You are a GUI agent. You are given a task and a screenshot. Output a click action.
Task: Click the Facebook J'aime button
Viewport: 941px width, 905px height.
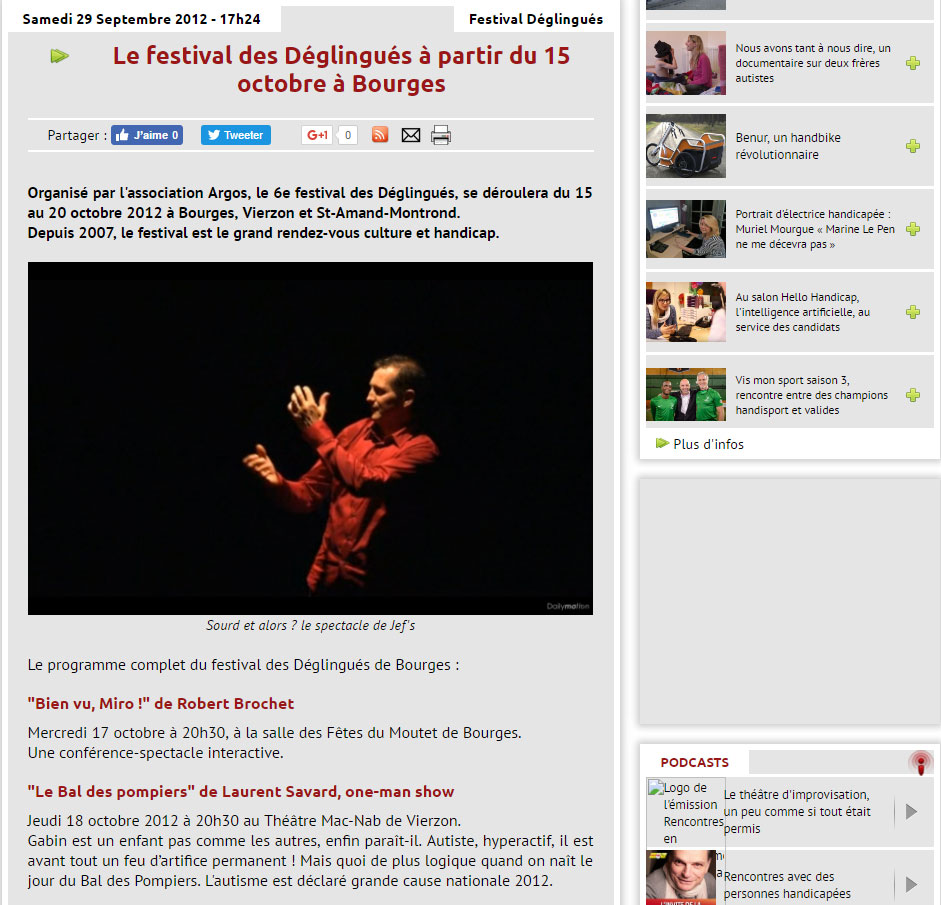146,135
